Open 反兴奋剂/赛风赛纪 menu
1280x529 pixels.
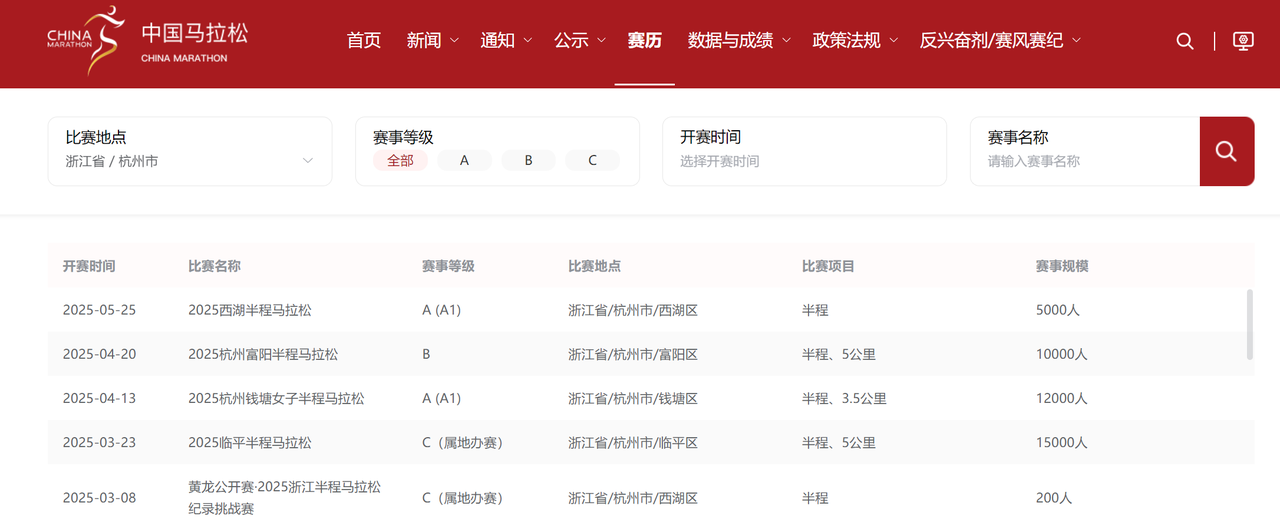click(x=992, y=41)
